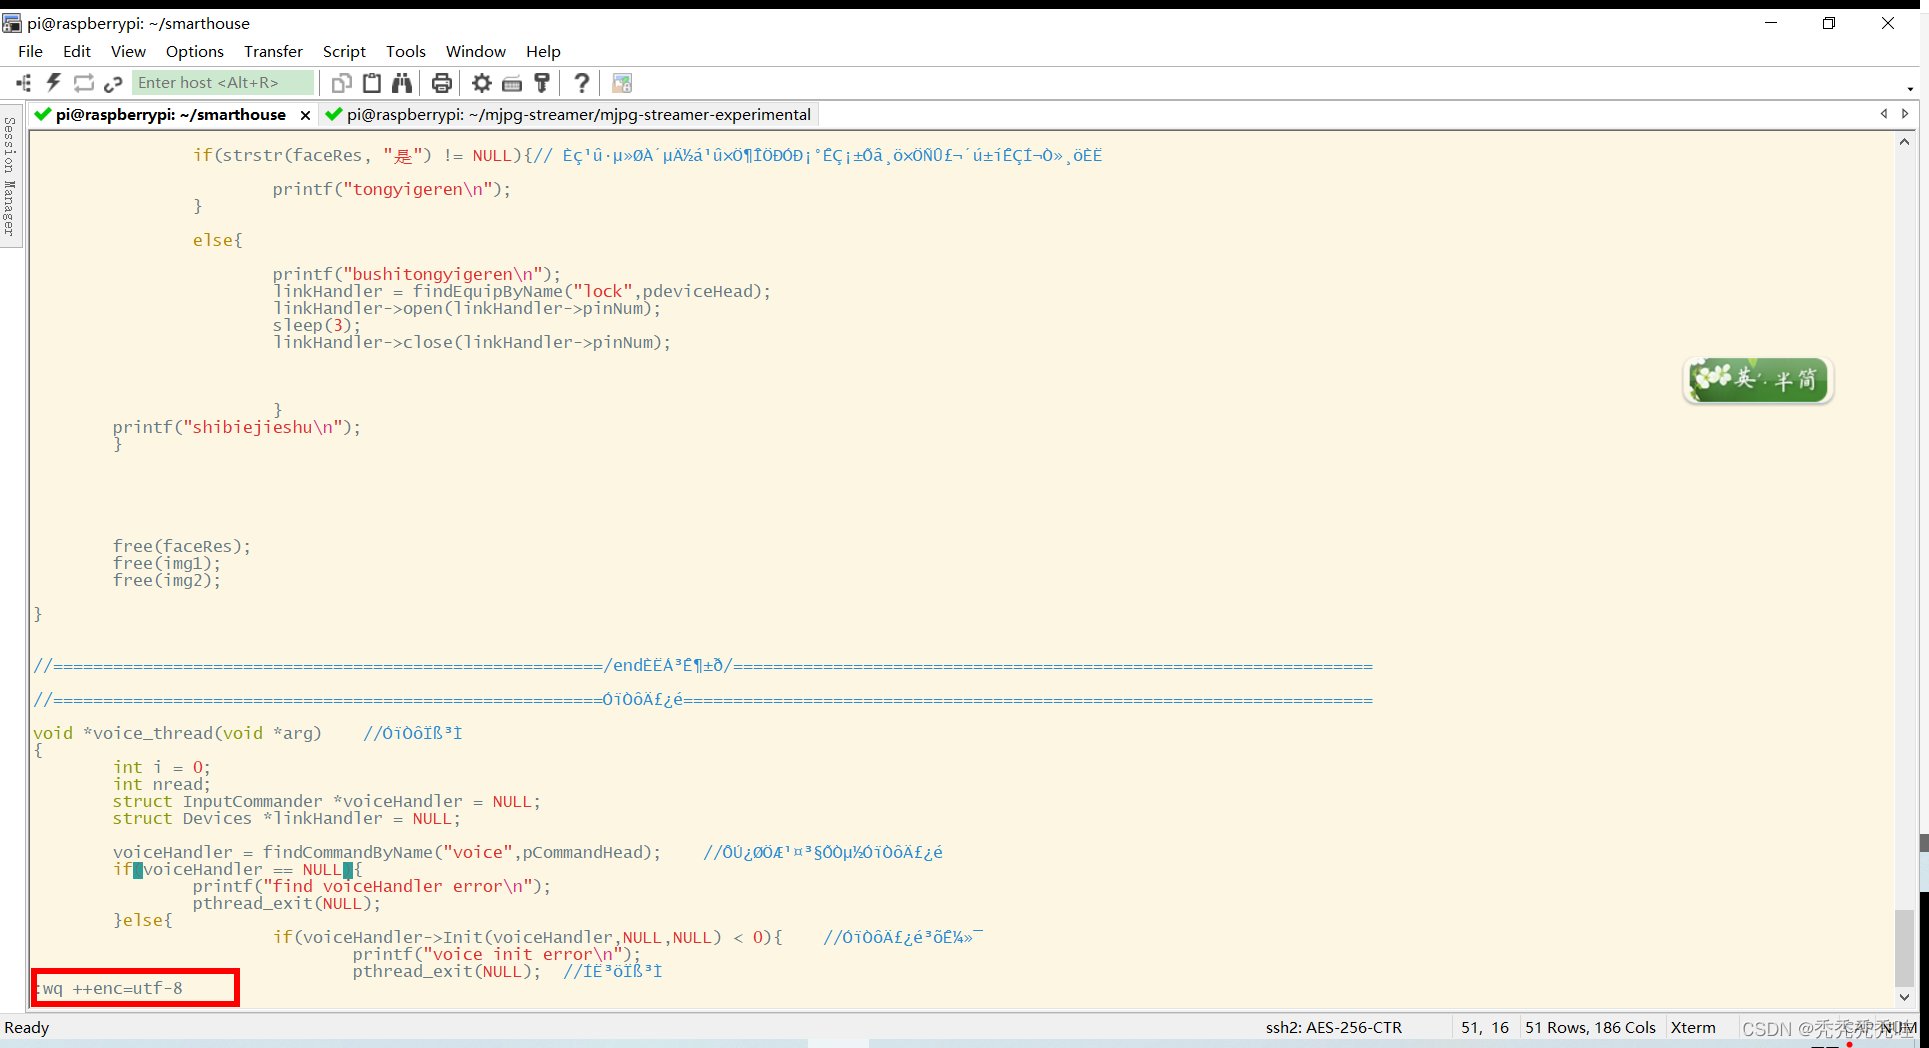This screenshot has height=1048, width=1929.
Task: Click the pthread_exit(NULL); //... comment line
Action: coord(507,971)
